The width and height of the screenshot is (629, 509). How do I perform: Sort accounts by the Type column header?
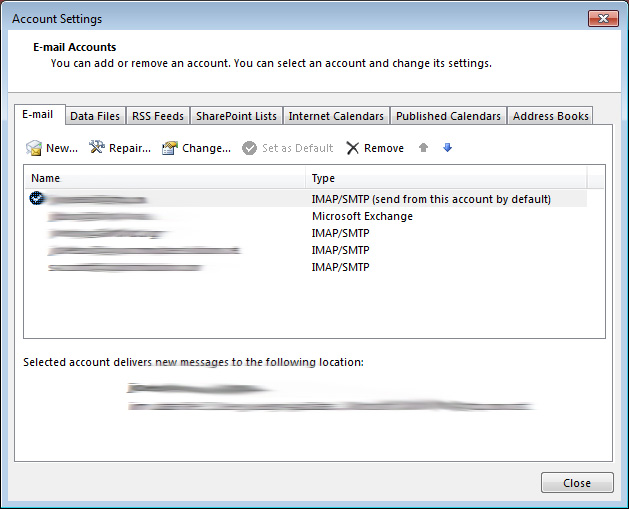click(446, 178)
